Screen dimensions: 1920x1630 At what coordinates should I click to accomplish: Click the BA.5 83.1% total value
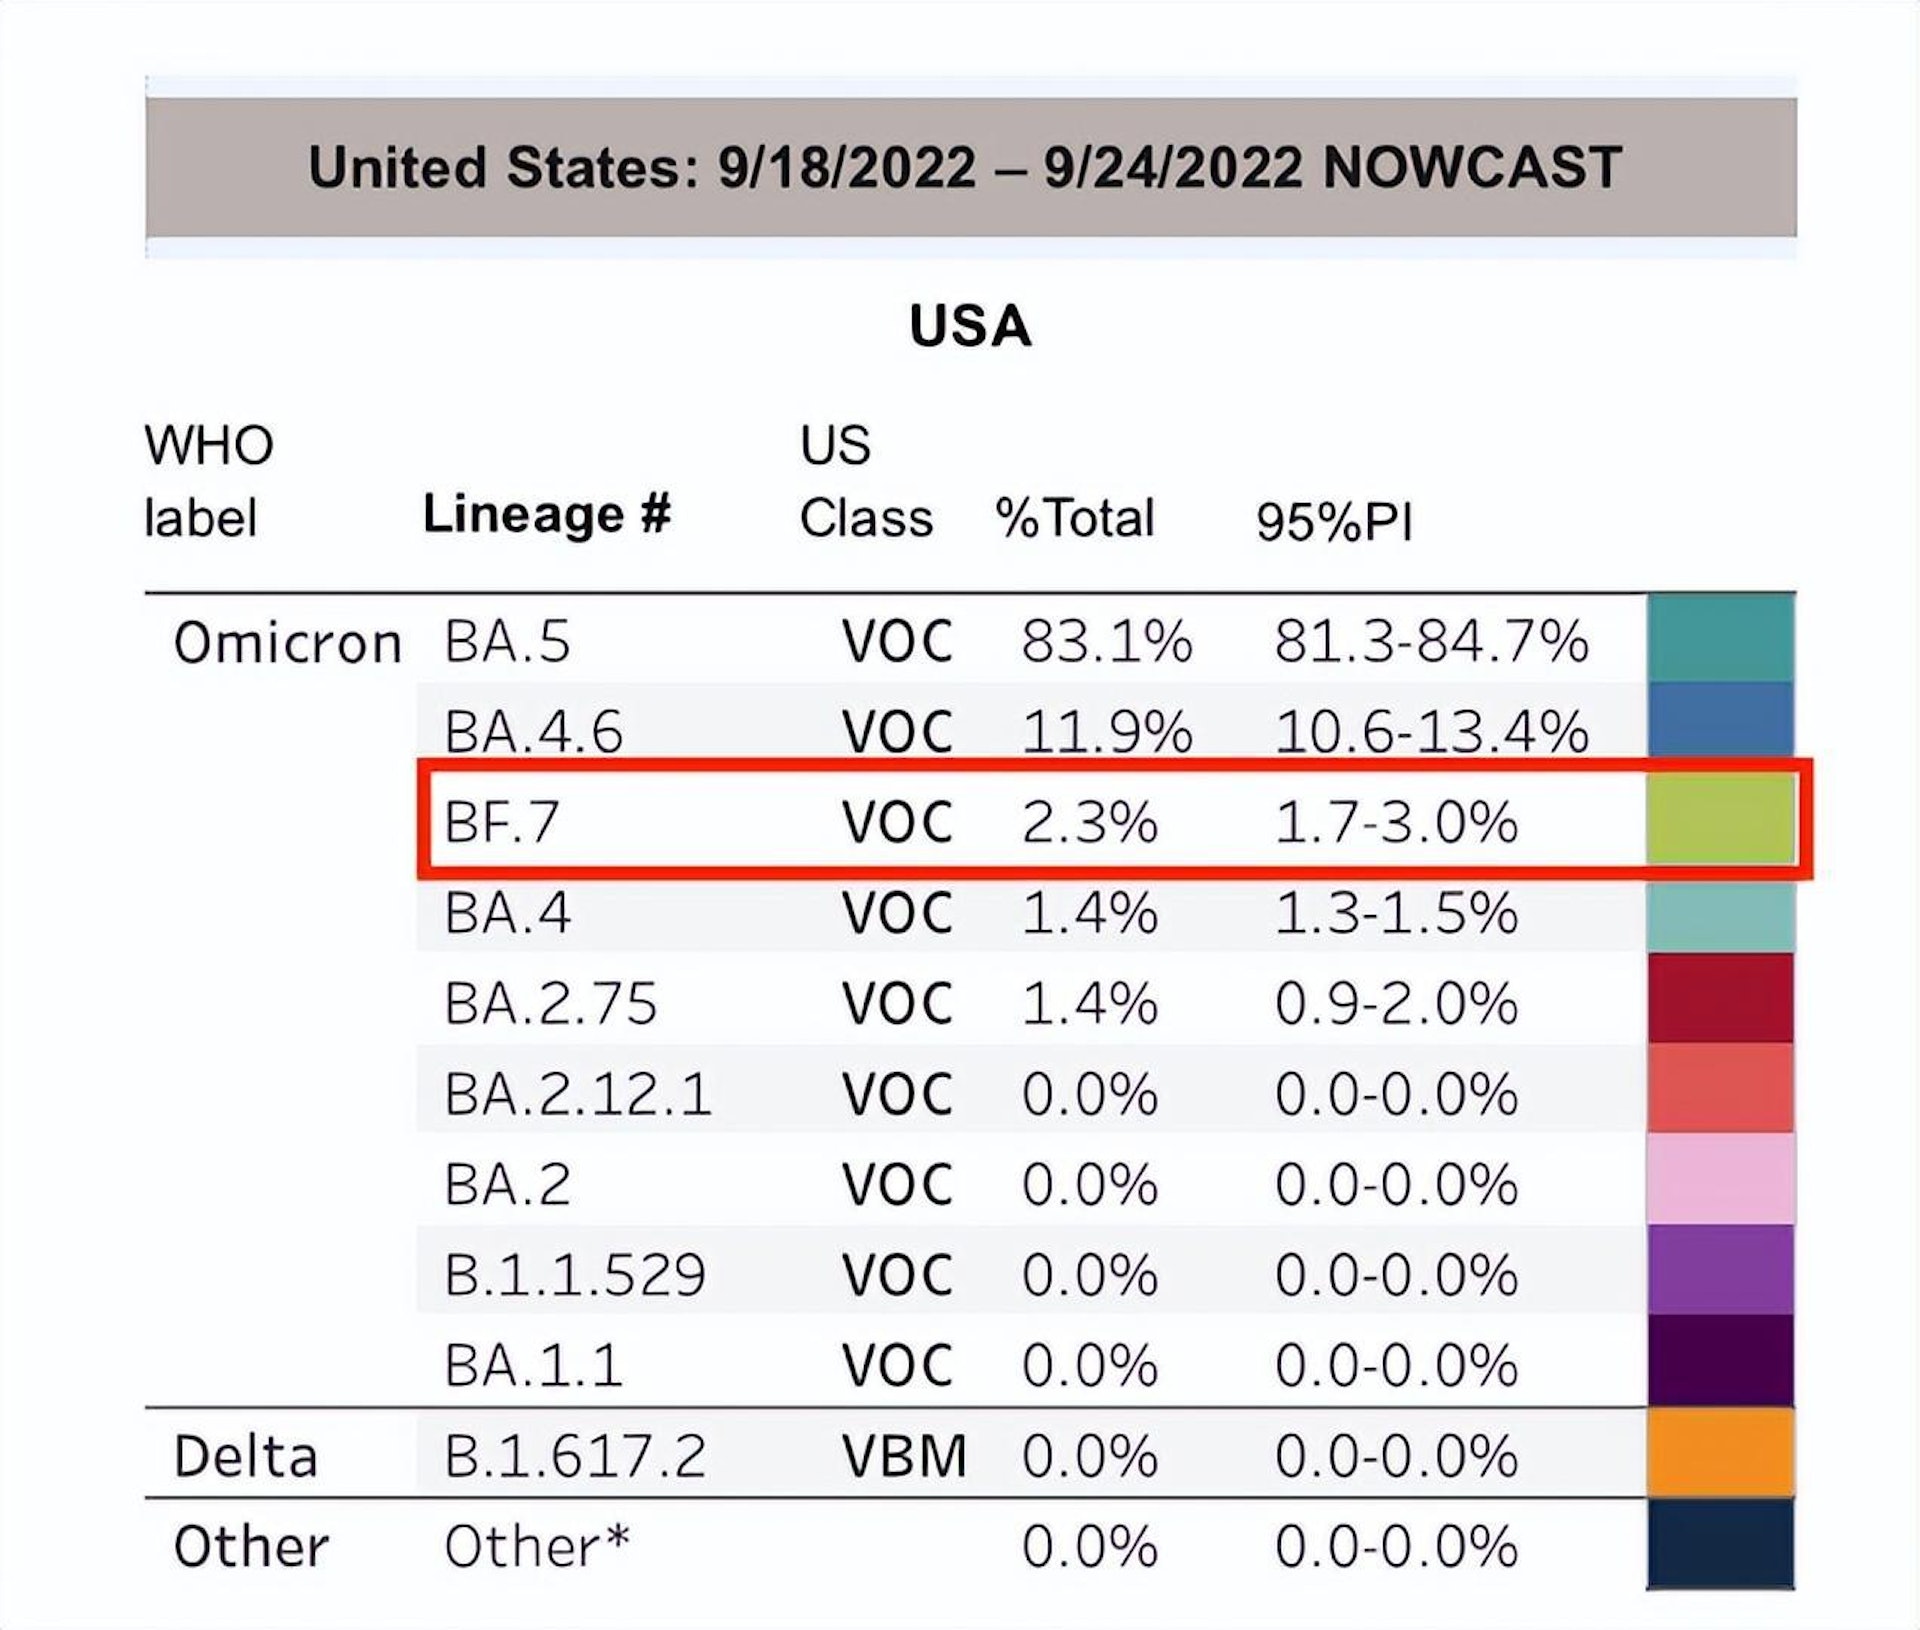tap(1106, 641)
